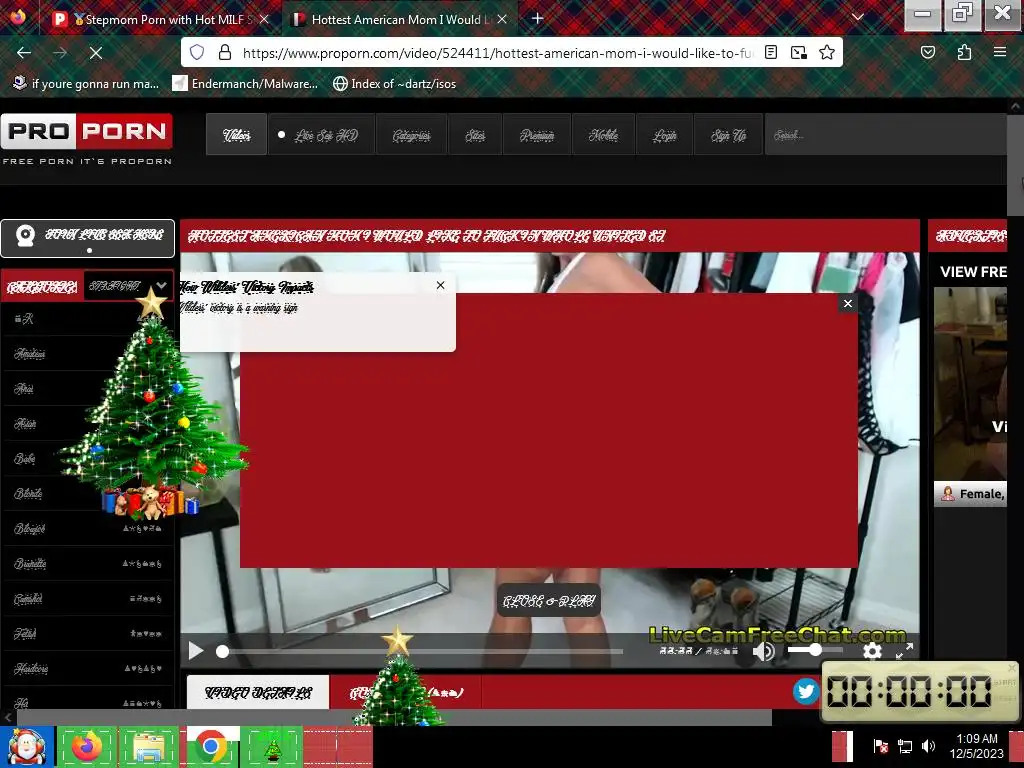Open video player settings gear
1024x768 pixels.
[872, 651]
